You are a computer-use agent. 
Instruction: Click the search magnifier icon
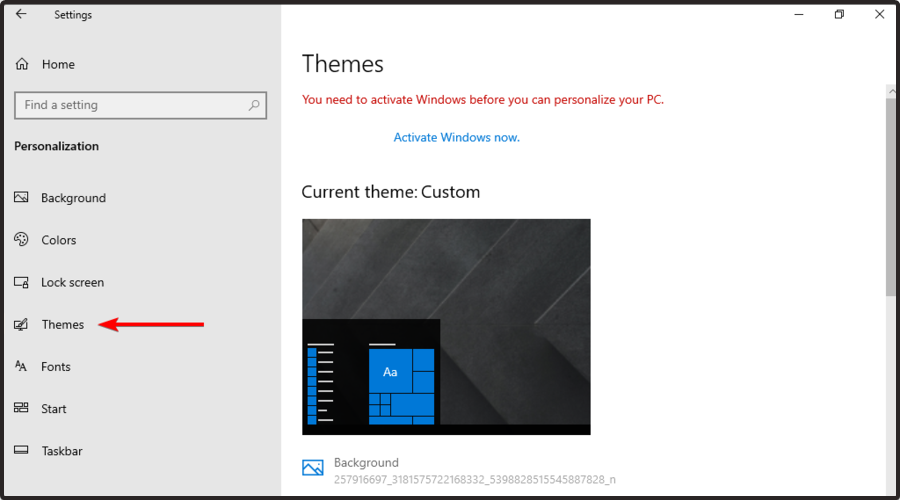point(254,105)
